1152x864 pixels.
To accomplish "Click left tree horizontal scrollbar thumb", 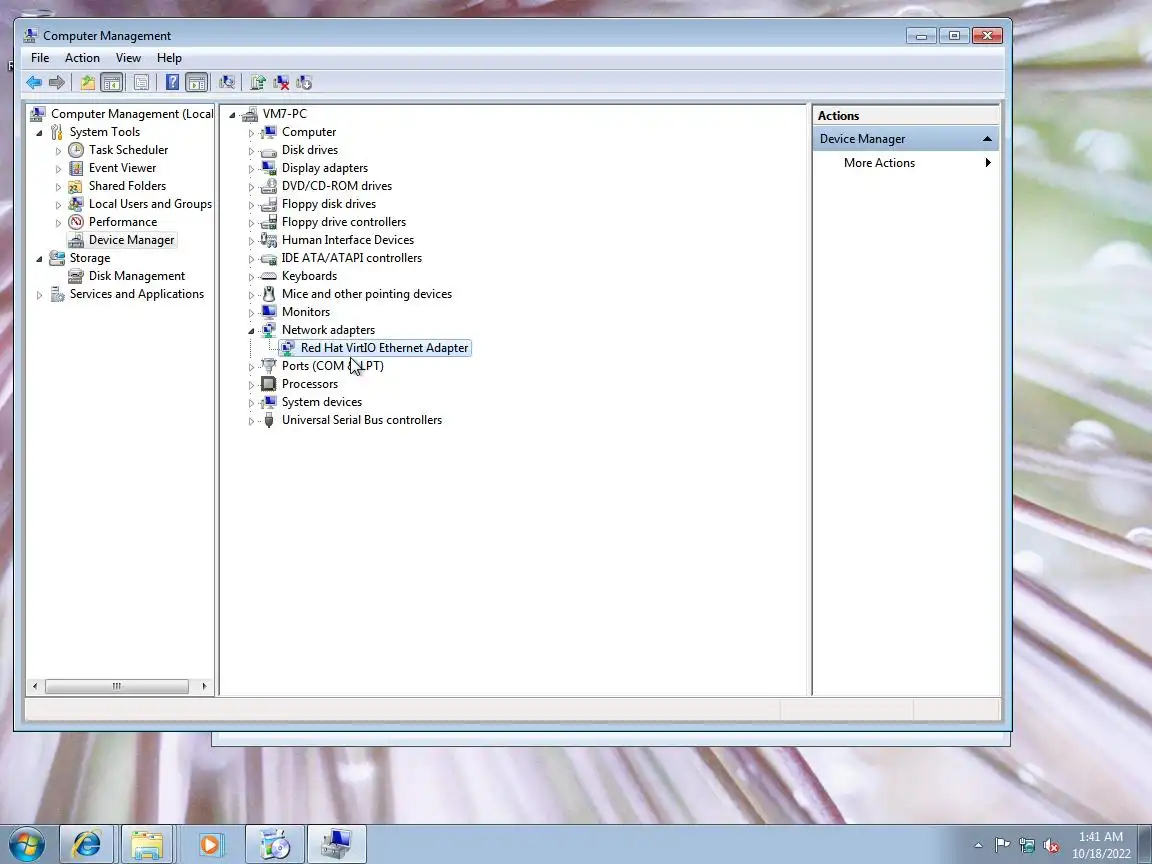I will (116, 686).
